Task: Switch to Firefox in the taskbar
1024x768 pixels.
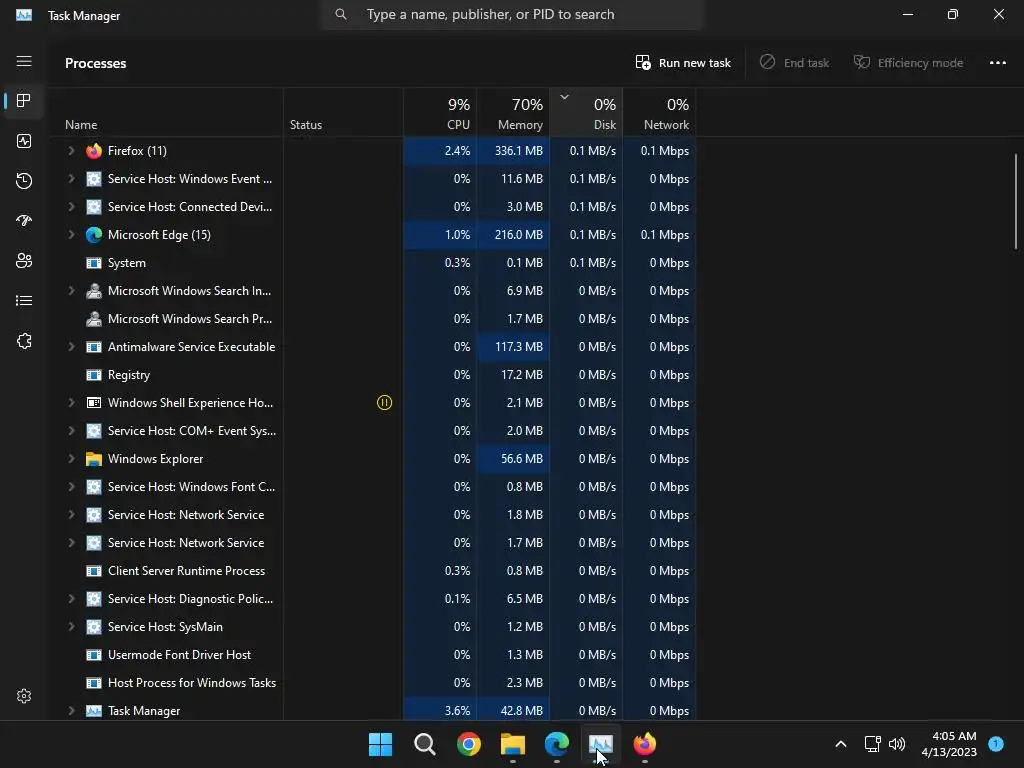Action: (x=645, y=744)
